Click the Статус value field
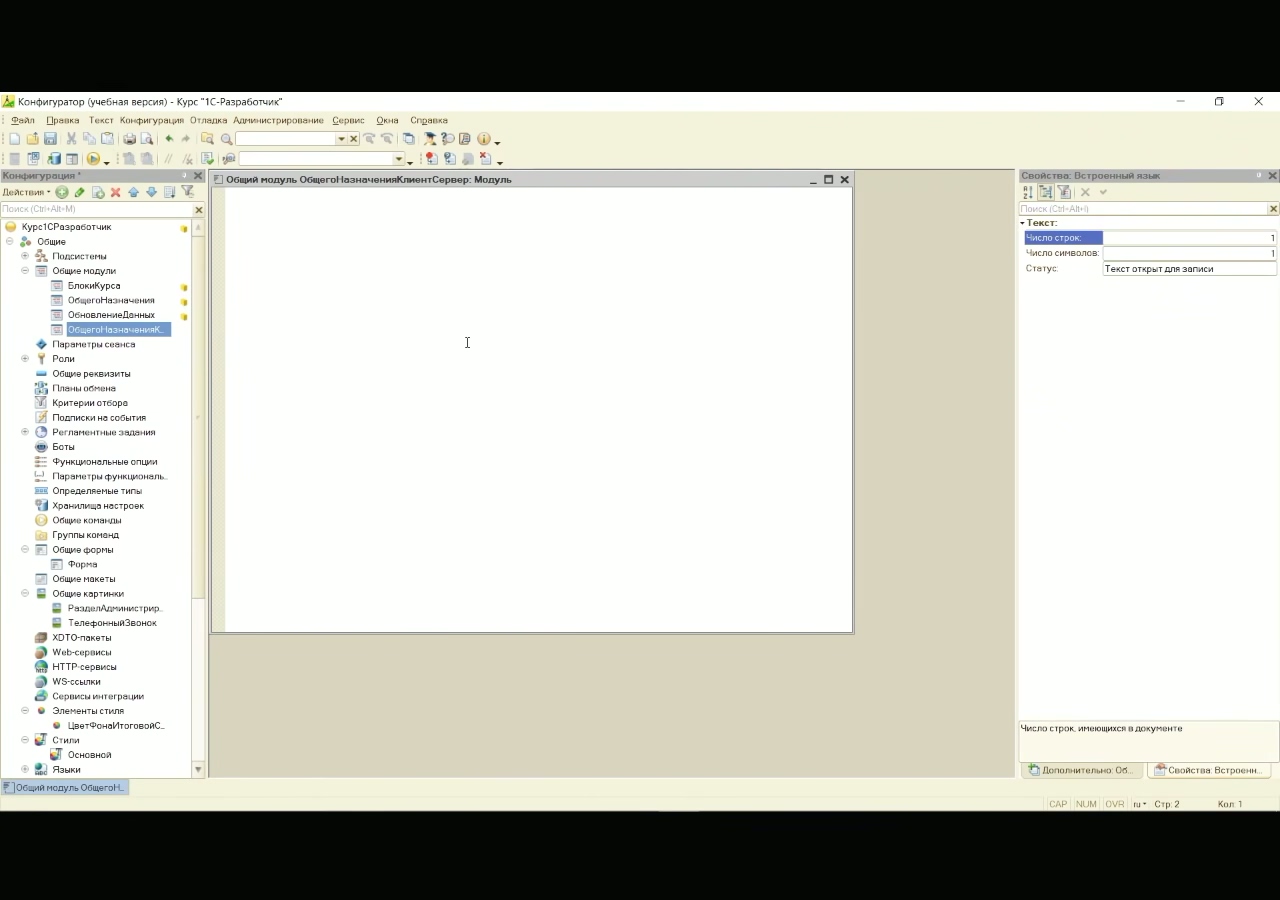The width and height of the screenshot is (1280, 900). click(1190, 269)
